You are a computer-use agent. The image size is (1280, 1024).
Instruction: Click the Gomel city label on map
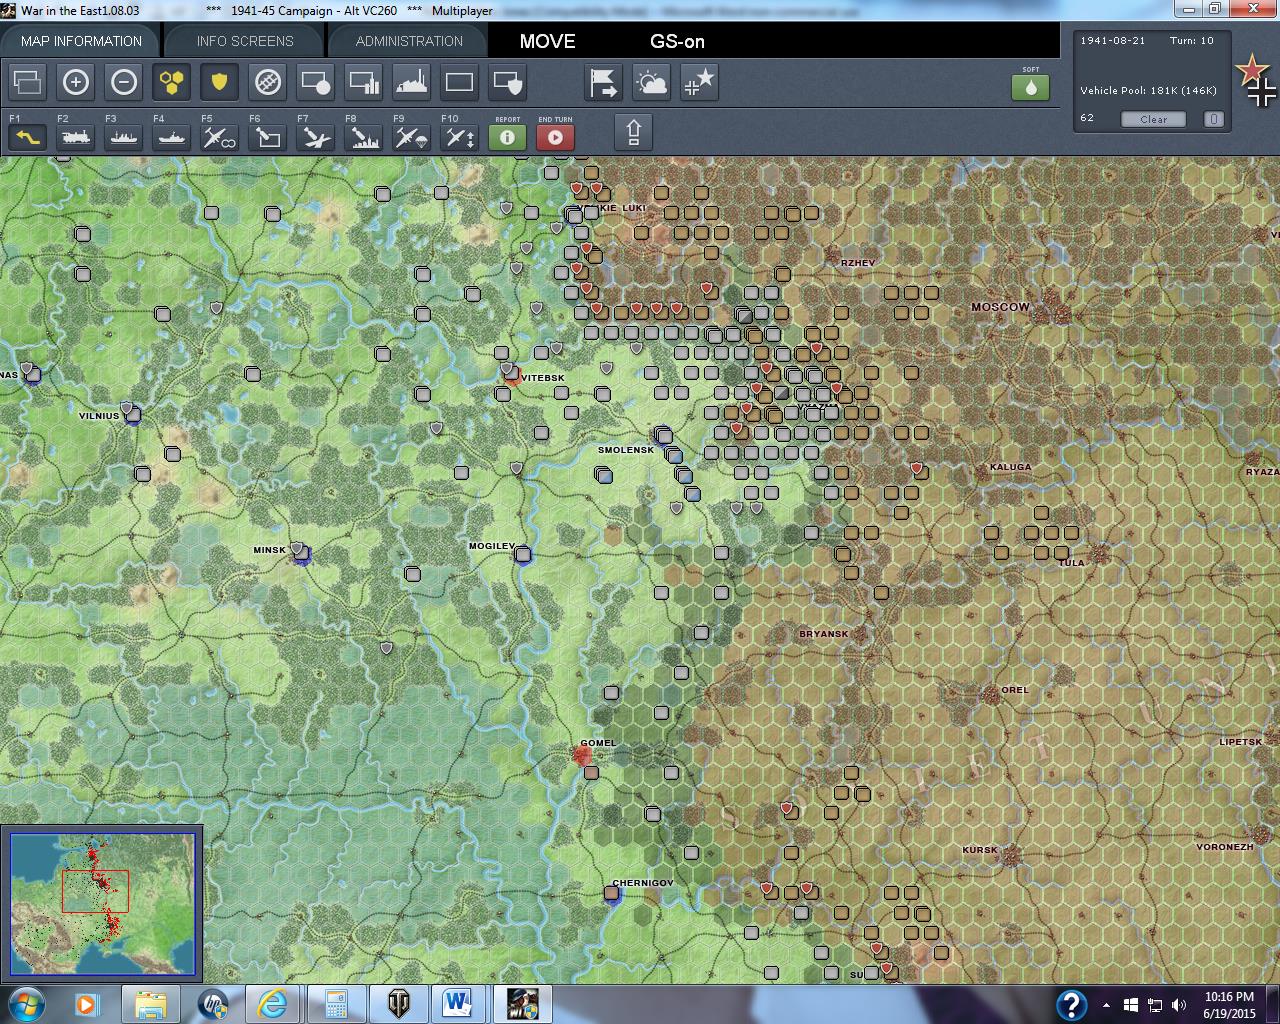[x=598, y=743]
